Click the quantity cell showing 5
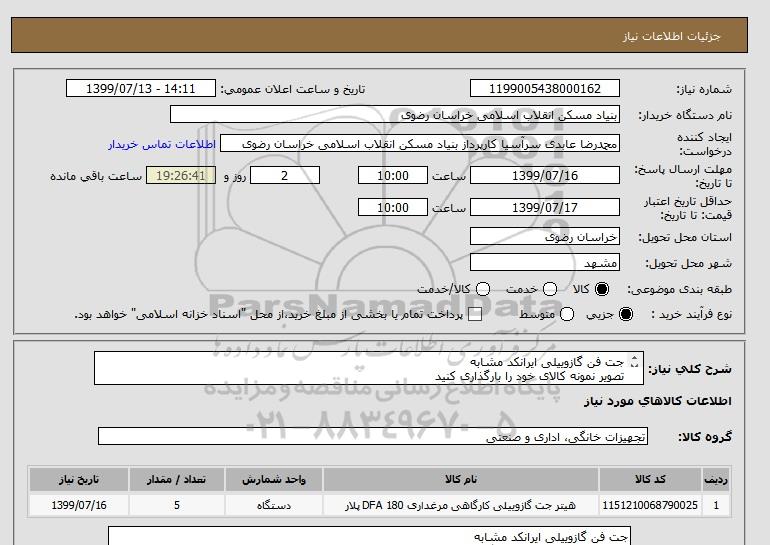Image resolution: width=770 pixels, height=545 pixels. click(176, 505)
